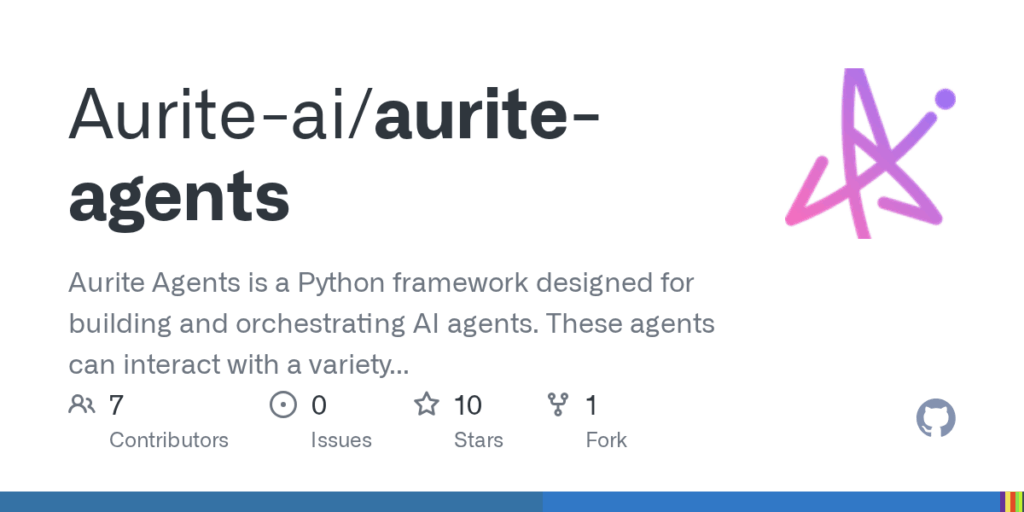This screenshot has width=1024, height=512.
Task: Select the Fork label
Action: point(606,440)
